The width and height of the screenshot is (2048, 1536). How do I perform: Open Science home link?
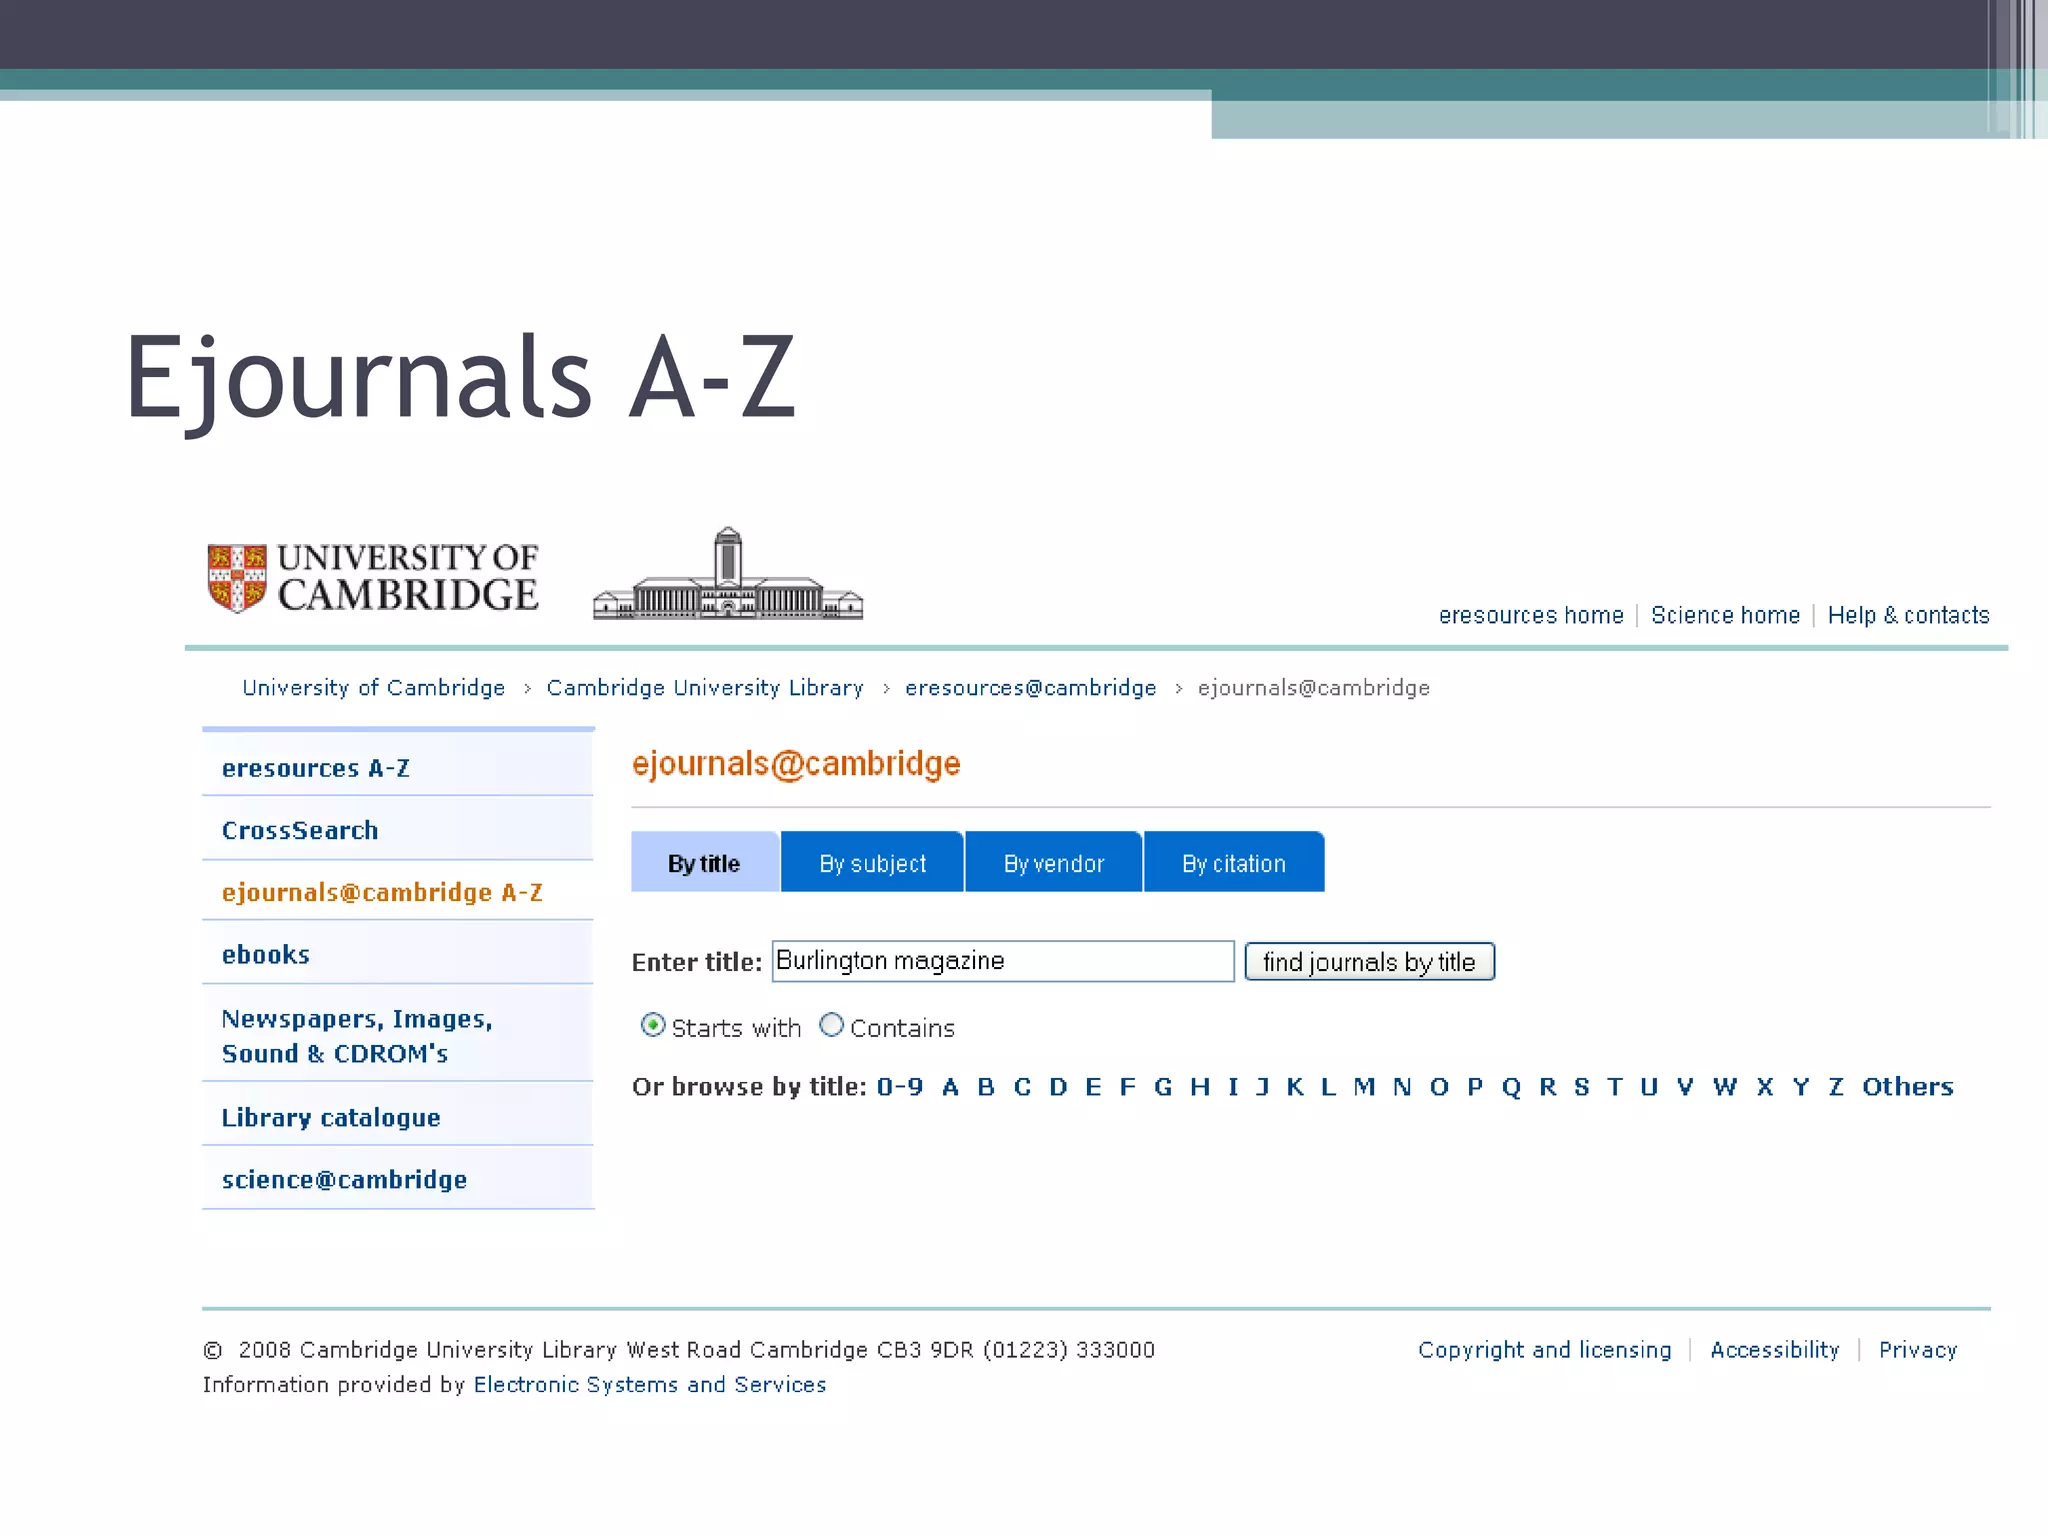pyautogui.click(x=1725, y=615)
